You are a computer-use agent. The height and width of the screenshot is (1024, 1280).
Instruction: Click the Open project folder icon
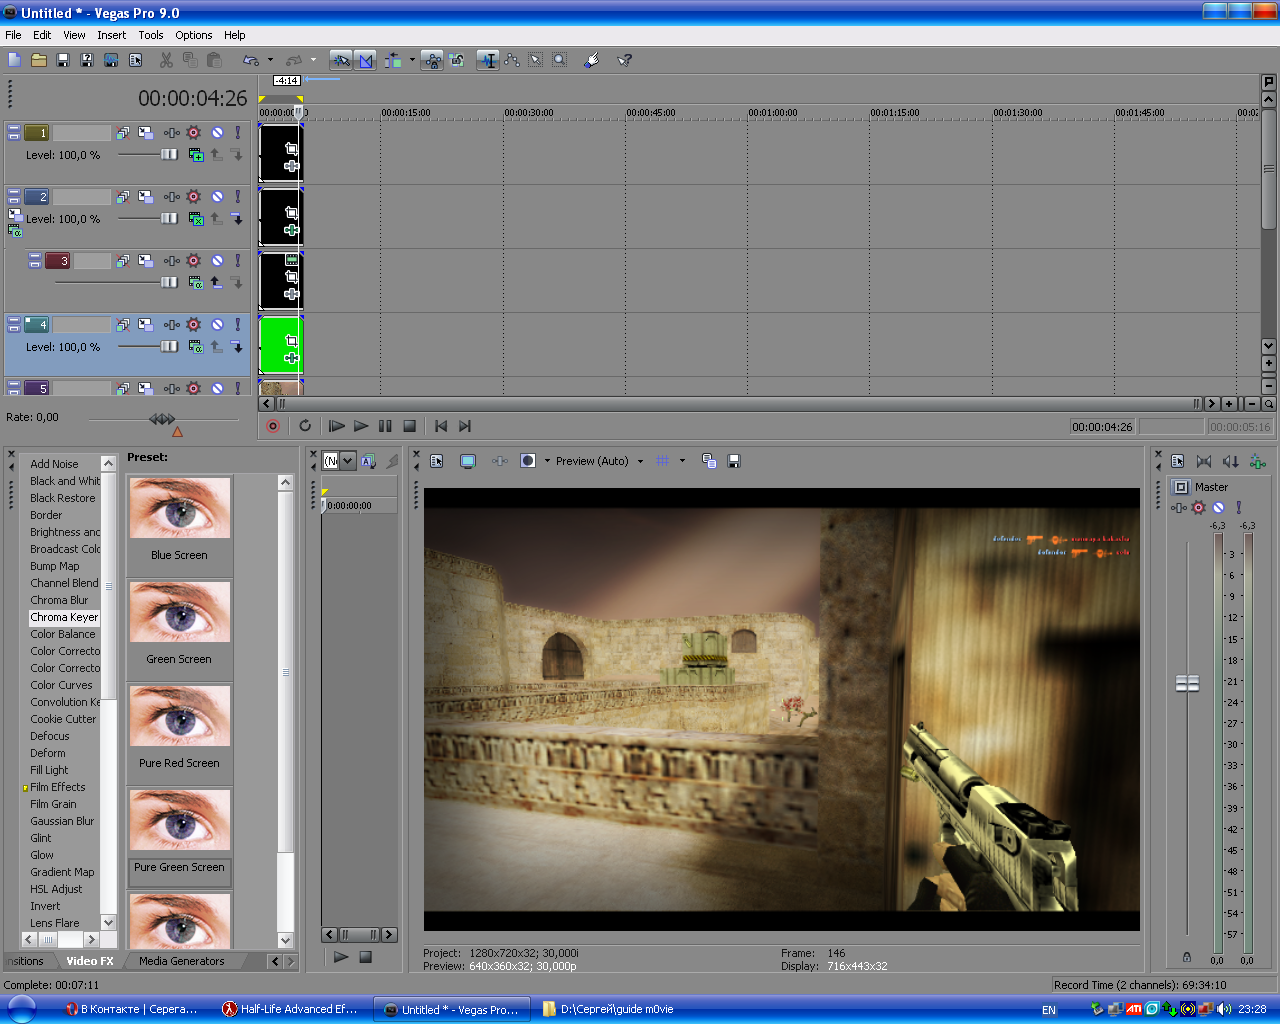[39, 60]
